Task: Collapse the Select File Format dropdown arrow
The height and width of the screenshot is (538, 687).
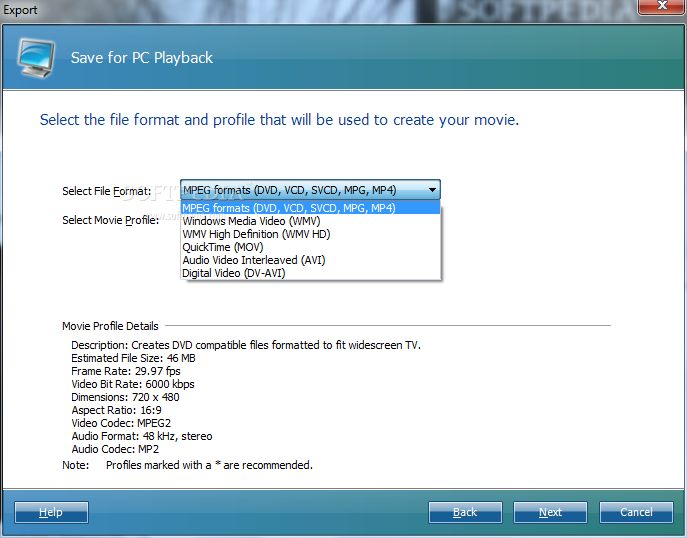Action: click(x=432, y=190)
